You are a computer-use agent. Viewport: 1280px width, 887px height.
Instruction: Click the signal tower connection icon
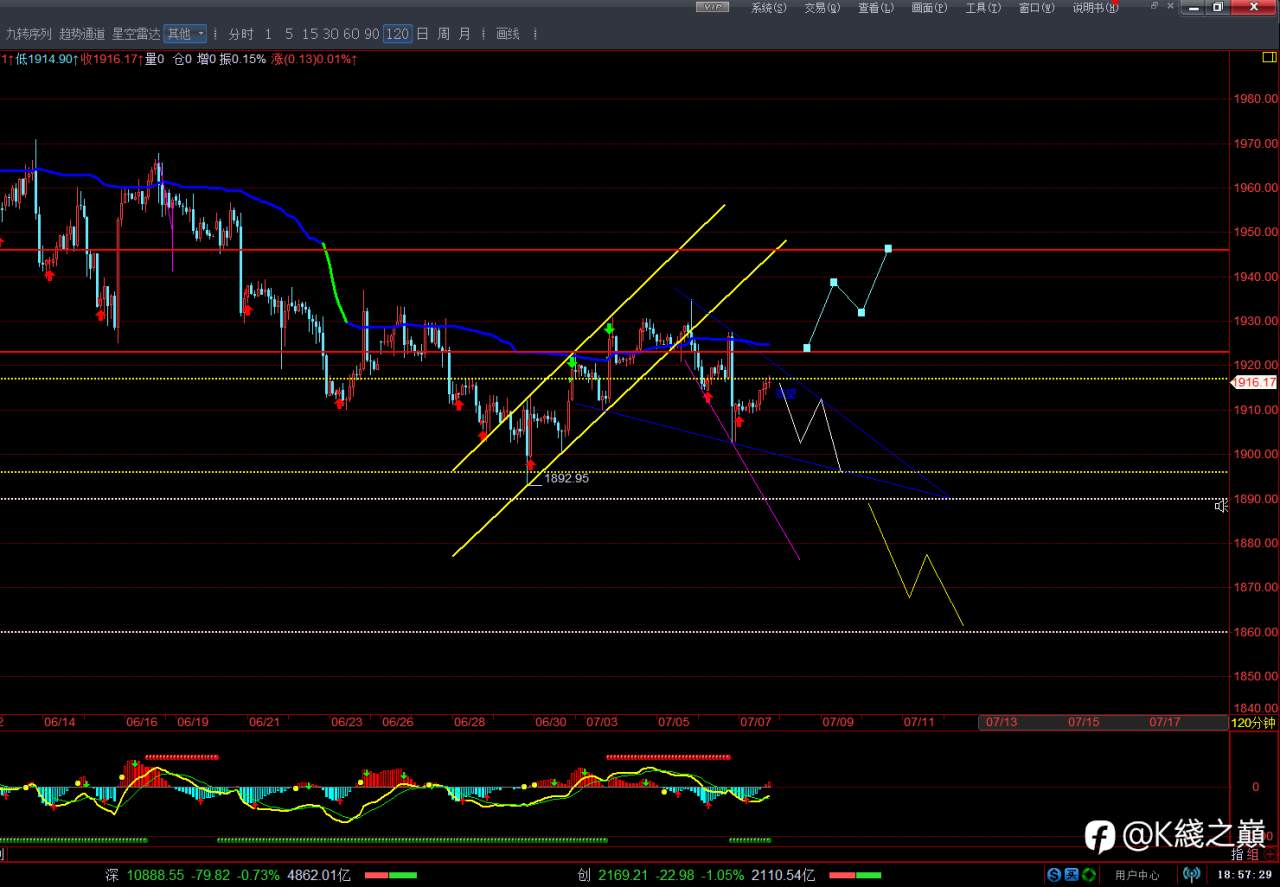[1191, 875]
